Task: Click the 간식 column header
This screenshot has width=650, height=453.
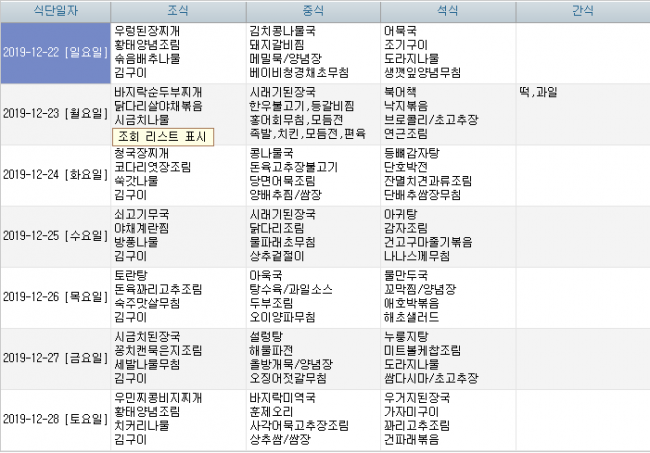Action: click(581, 10)
